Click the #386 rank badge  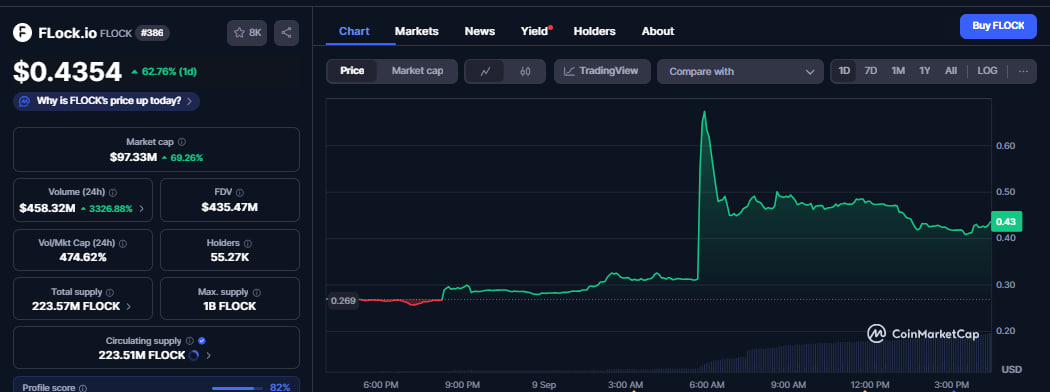point(152,32)
